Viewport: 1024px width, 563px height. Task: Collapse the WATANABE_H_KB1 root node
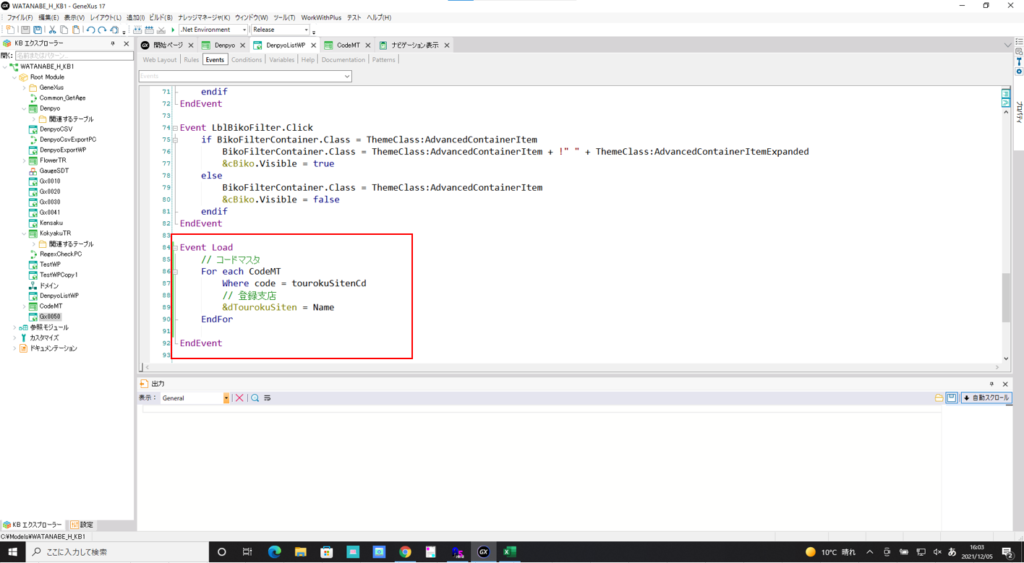click(x=5, y=67)
